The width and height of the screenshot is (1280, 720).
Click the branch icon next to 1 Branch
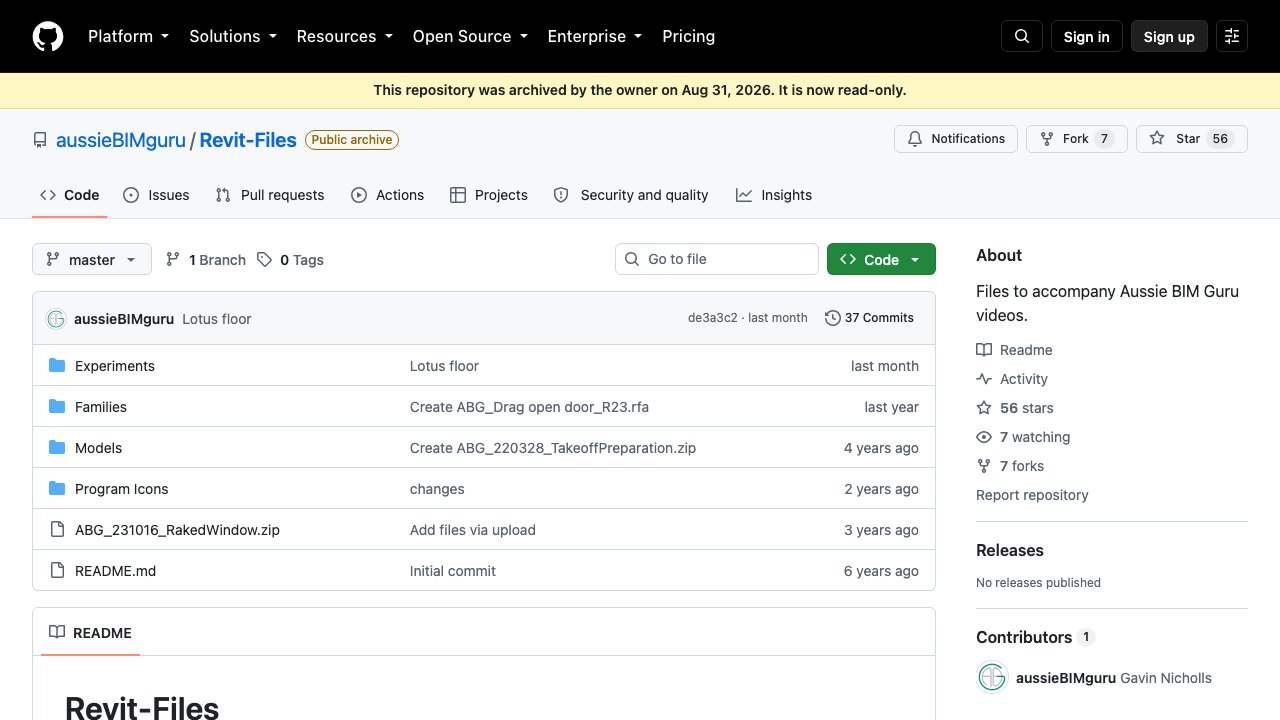point(173,260)
